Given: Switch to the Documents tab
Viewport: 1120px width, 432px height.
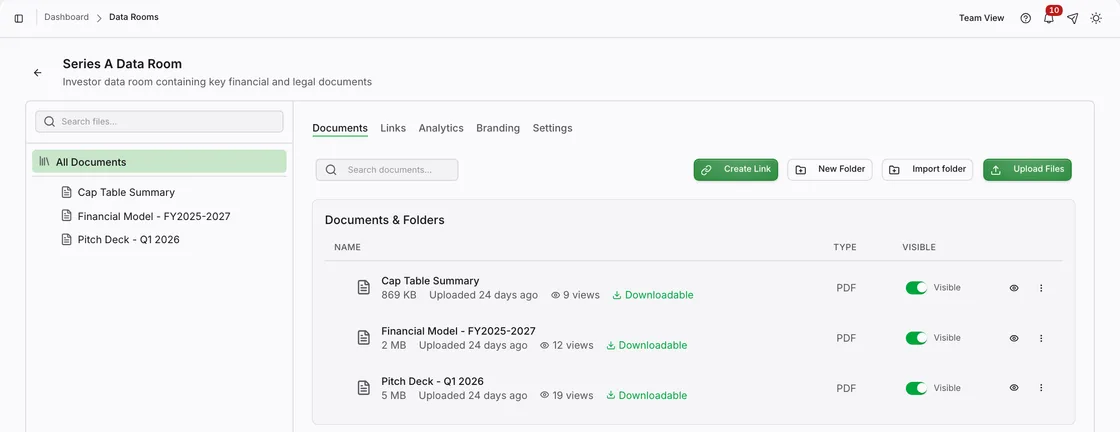Looking at the screenshot, I should coord(340,128).
